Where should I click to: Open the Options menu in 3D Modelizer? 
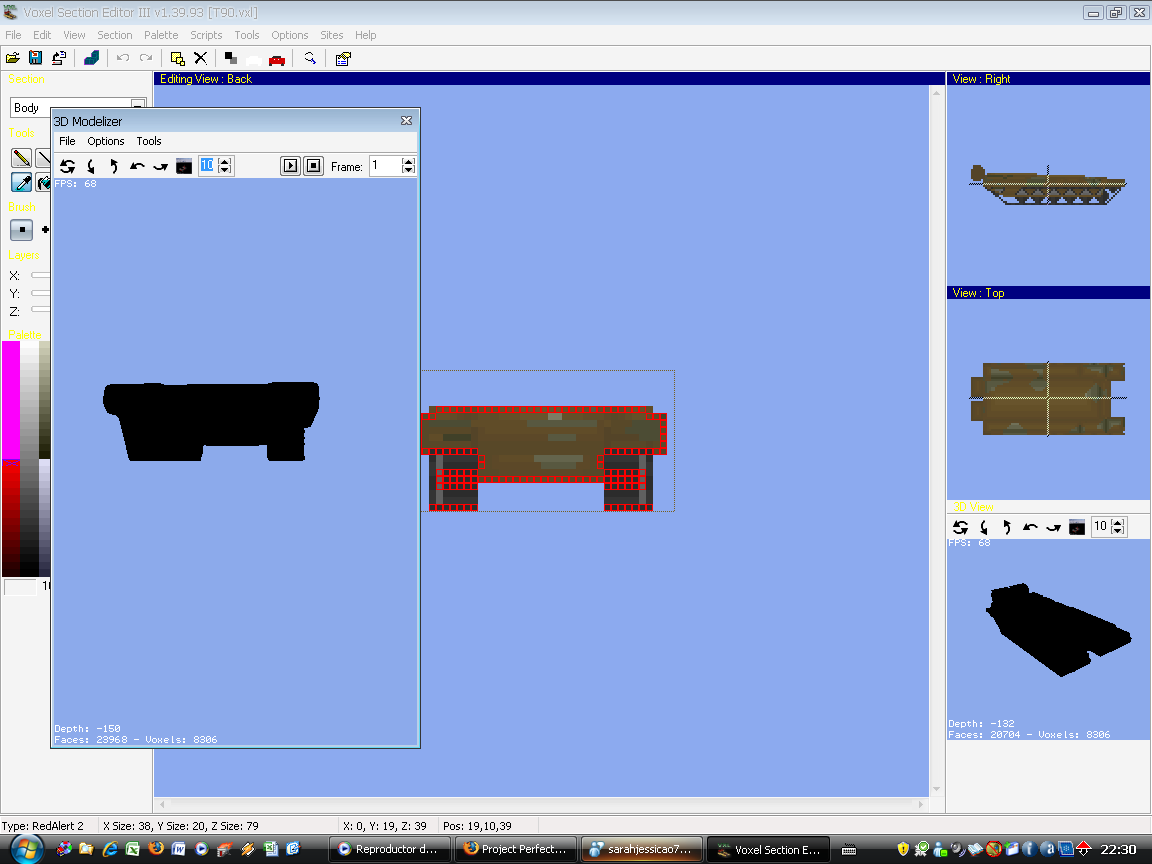(x=106, y=141)
